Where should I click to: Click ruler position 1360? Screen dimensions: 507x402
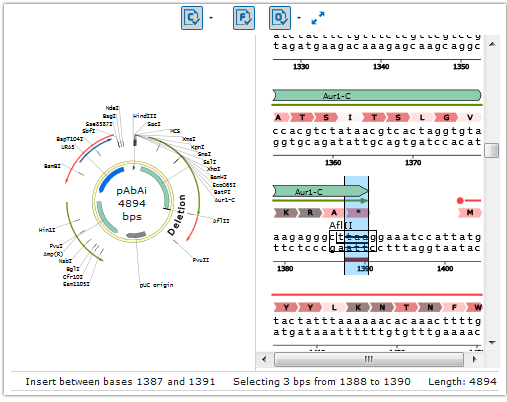click(333, 162)
